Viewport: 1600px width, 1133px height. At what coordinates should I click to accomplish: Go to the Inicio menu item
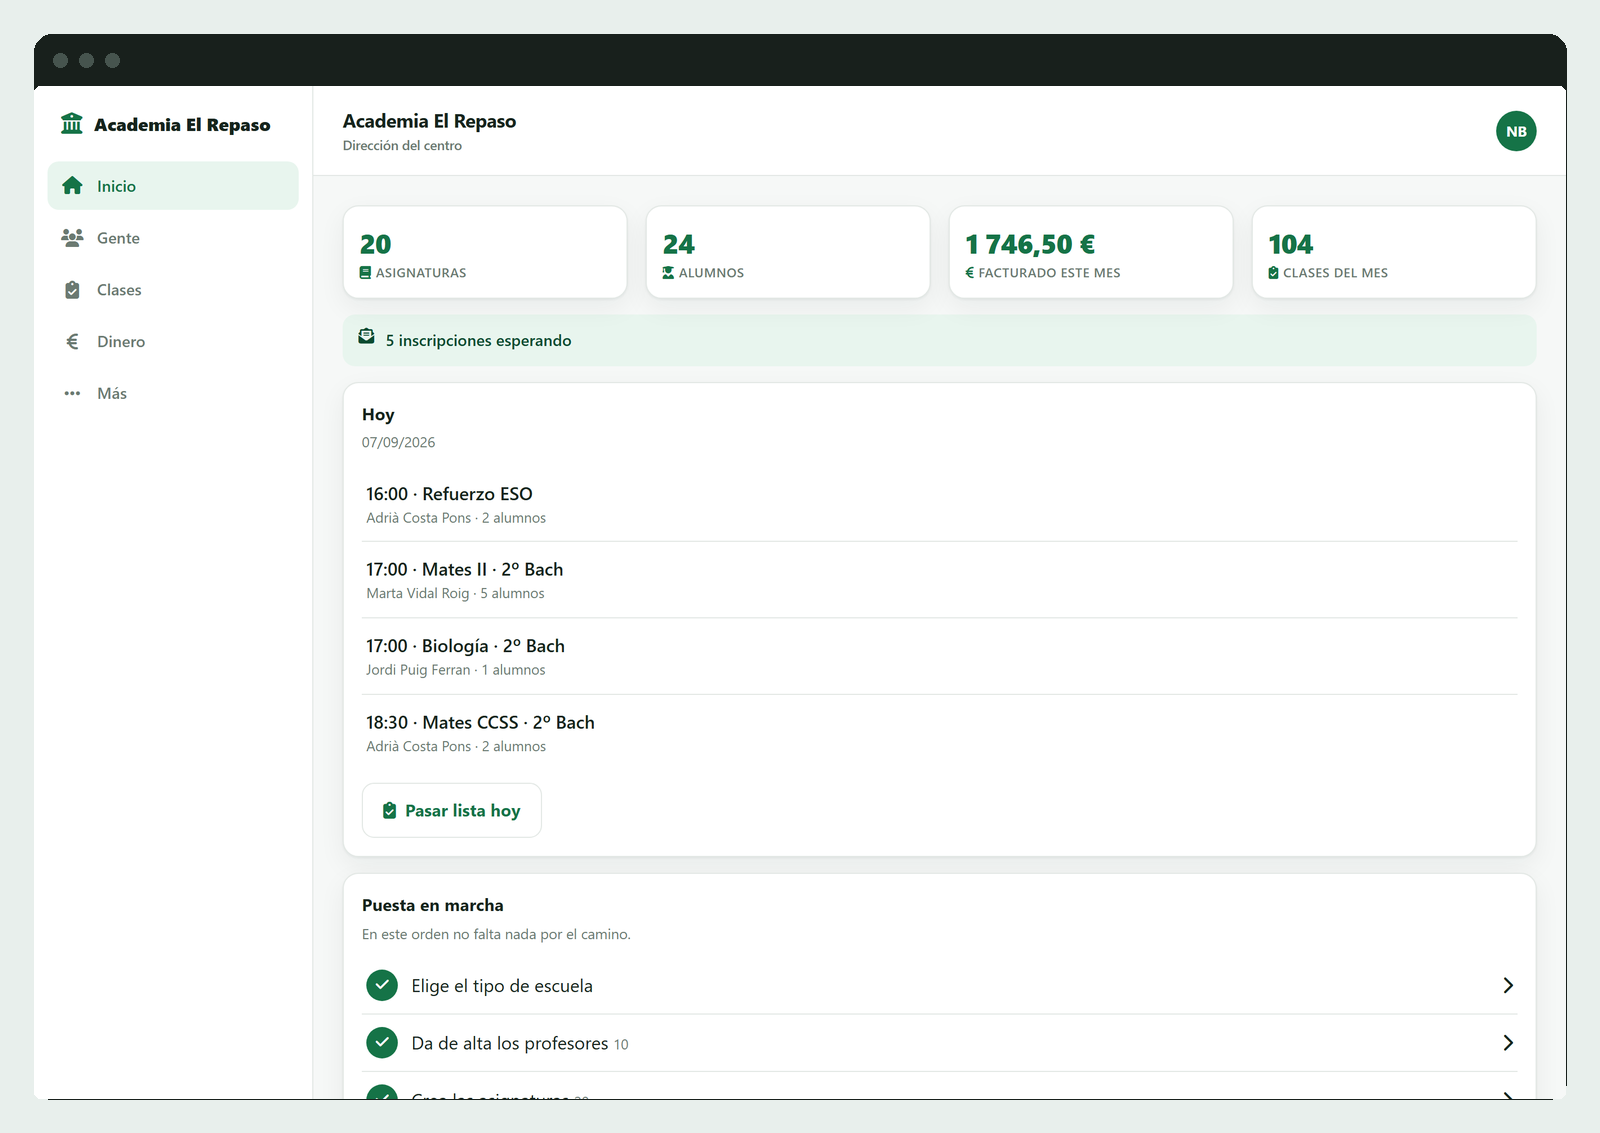point(173,186)
